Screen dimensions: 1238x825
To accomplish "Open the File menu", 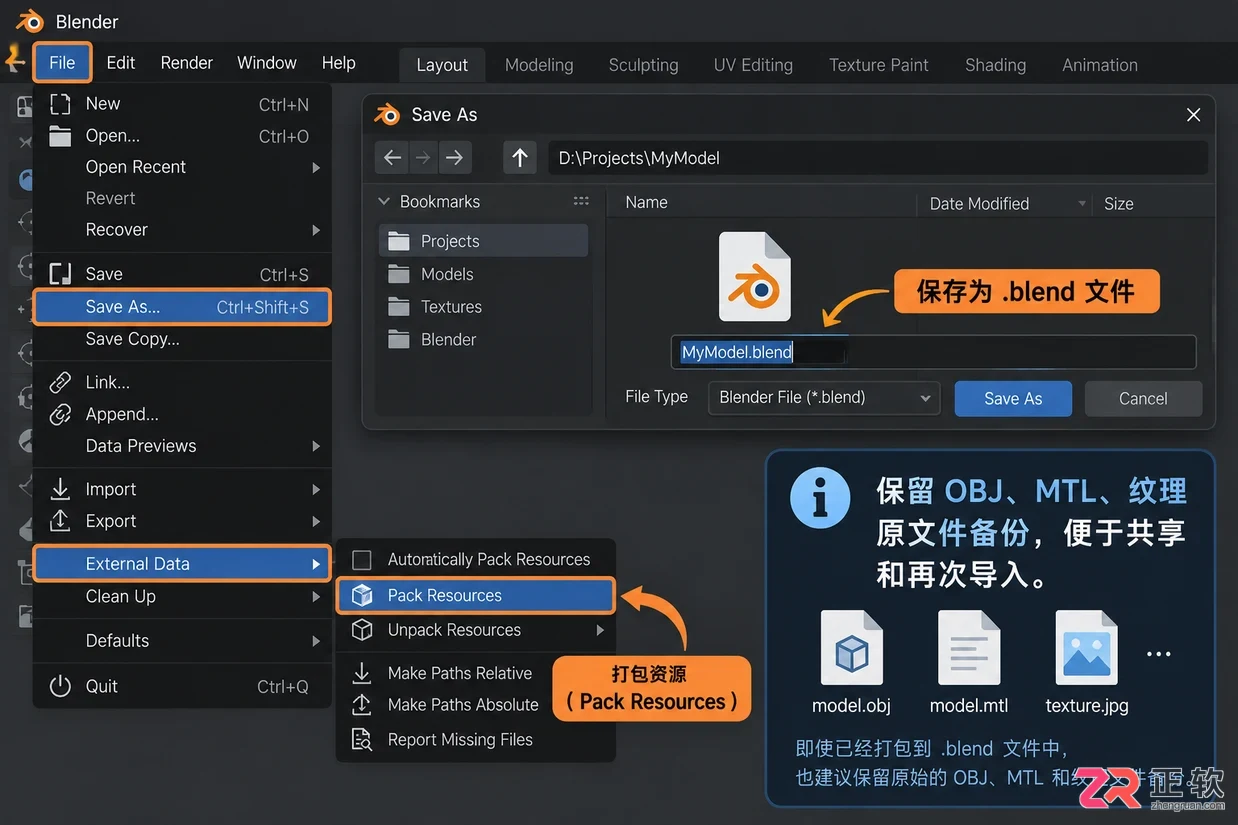I will (62, 62).
